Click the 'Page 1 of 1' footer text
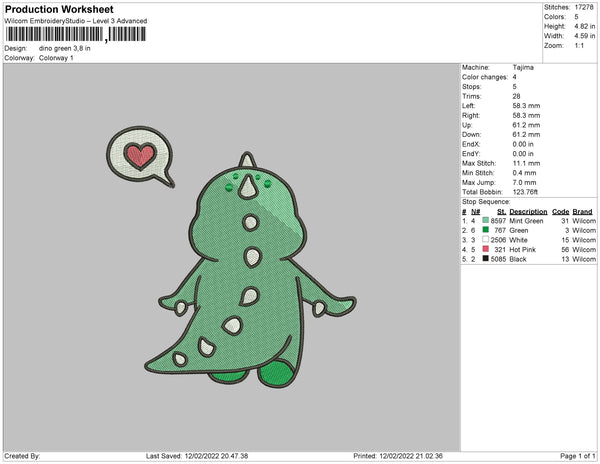Viewport: 600px width, 464px height. pyautogui.click(x=578, y=456)
